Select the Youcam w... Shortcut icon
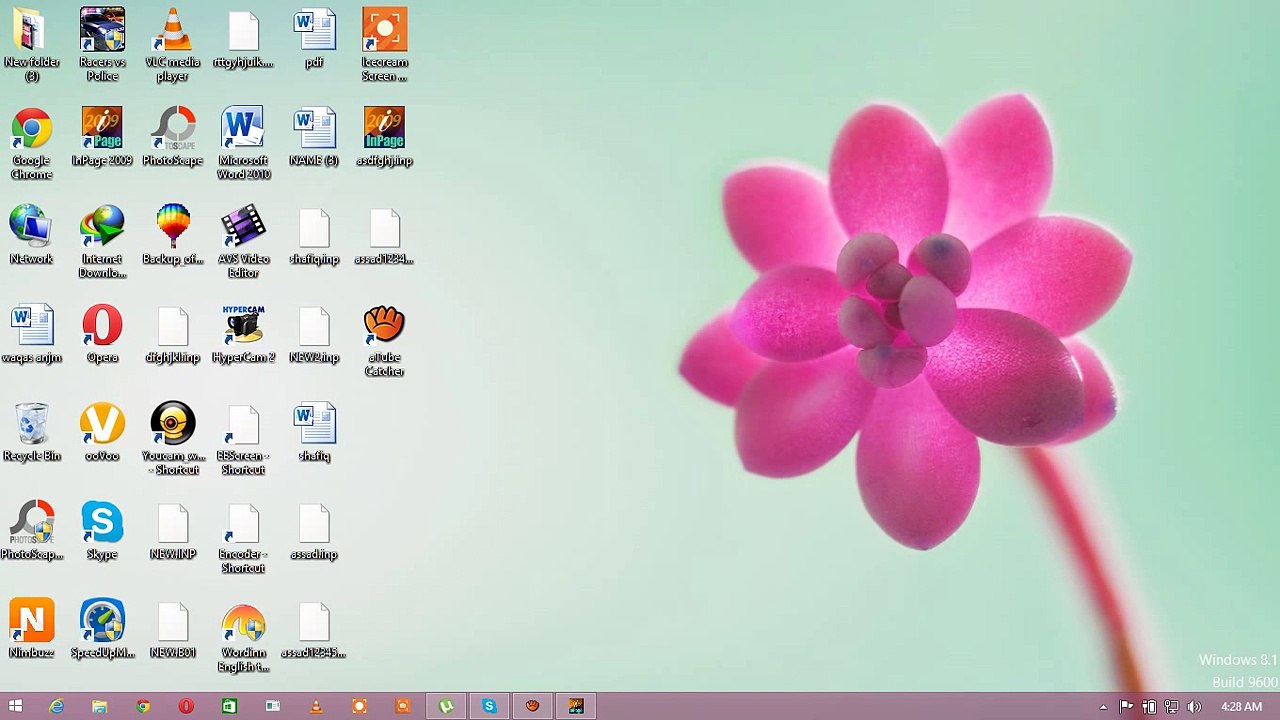 pos(173,439)
